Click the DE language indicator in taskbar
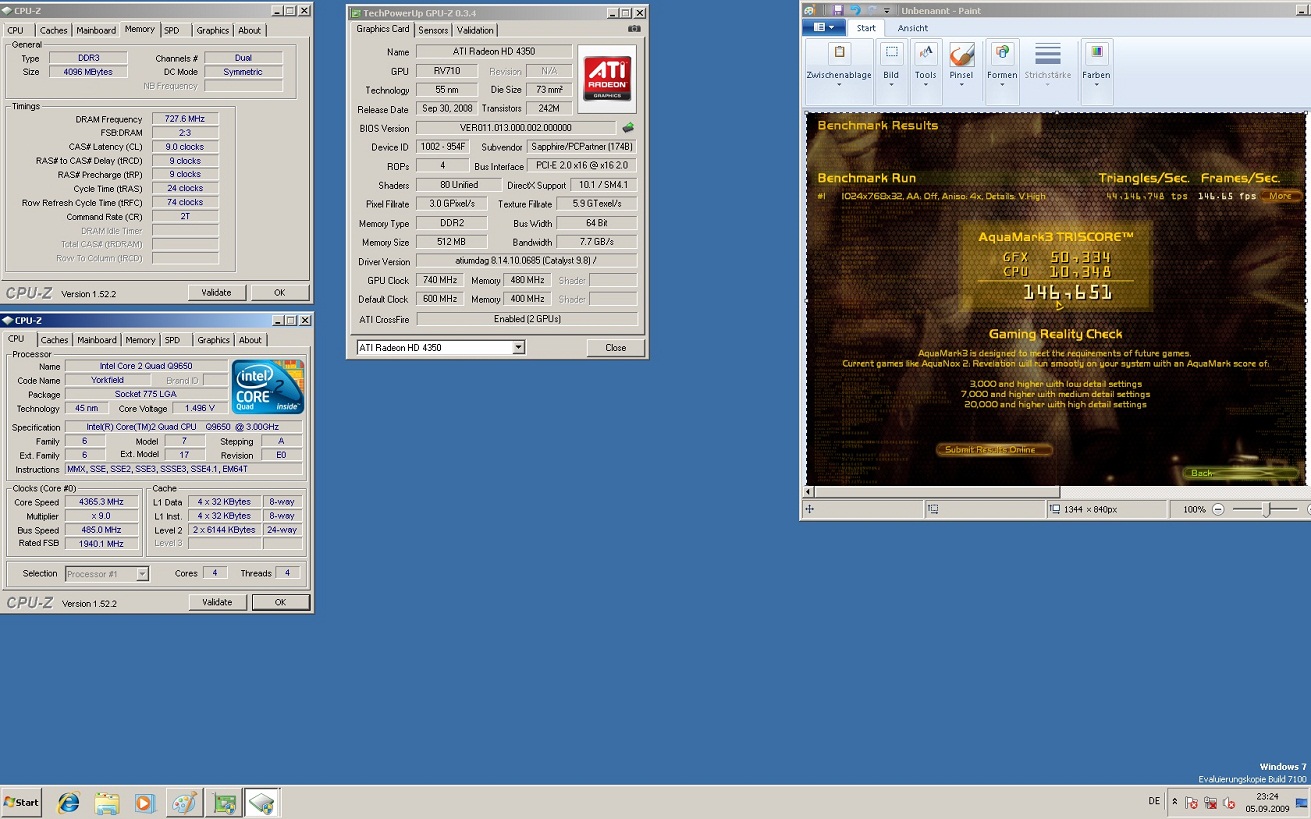This screenshot has width=1311, height=819. click(1155, 802)
